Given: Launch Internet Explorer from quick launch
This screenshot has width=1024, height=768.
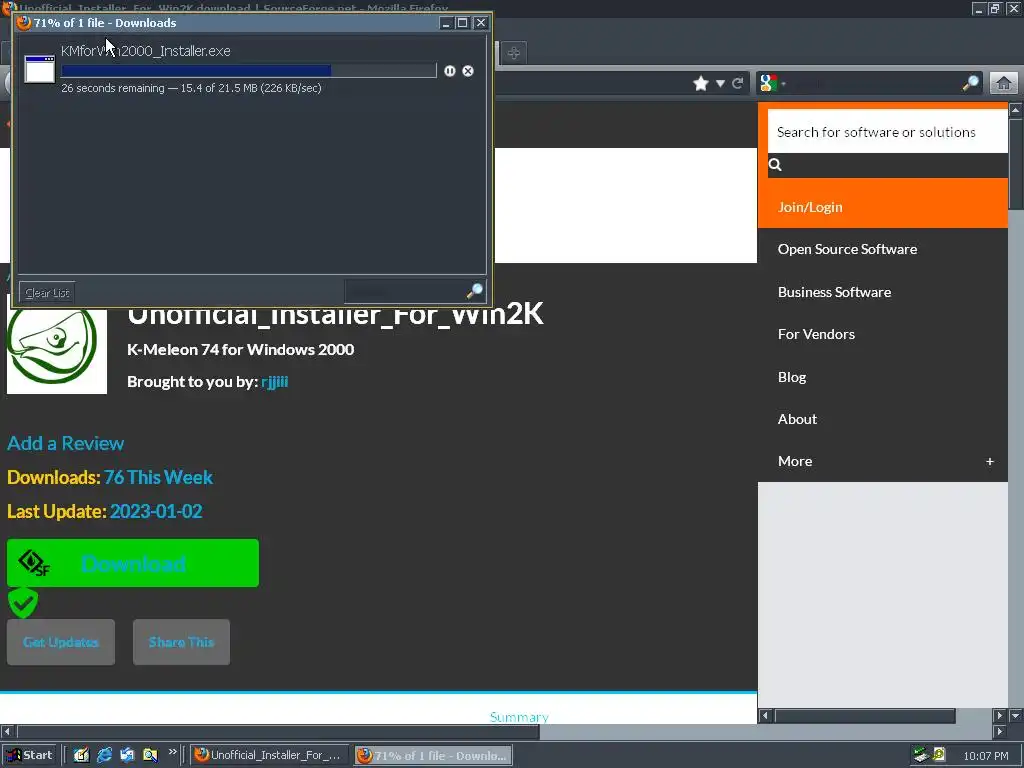Looking at the screenshot, I should point(104,755).
